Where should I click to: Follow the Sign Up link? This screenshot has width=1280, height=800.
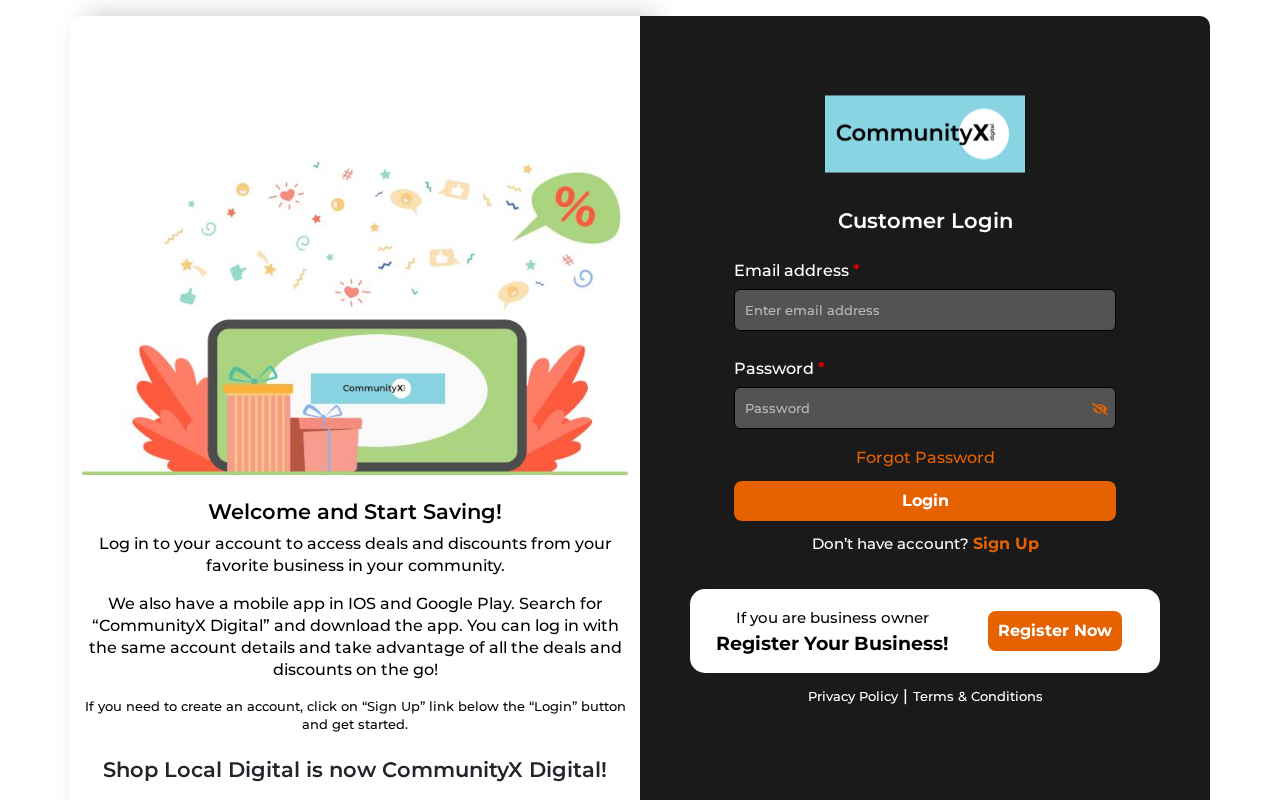(x=1006, y=544)
